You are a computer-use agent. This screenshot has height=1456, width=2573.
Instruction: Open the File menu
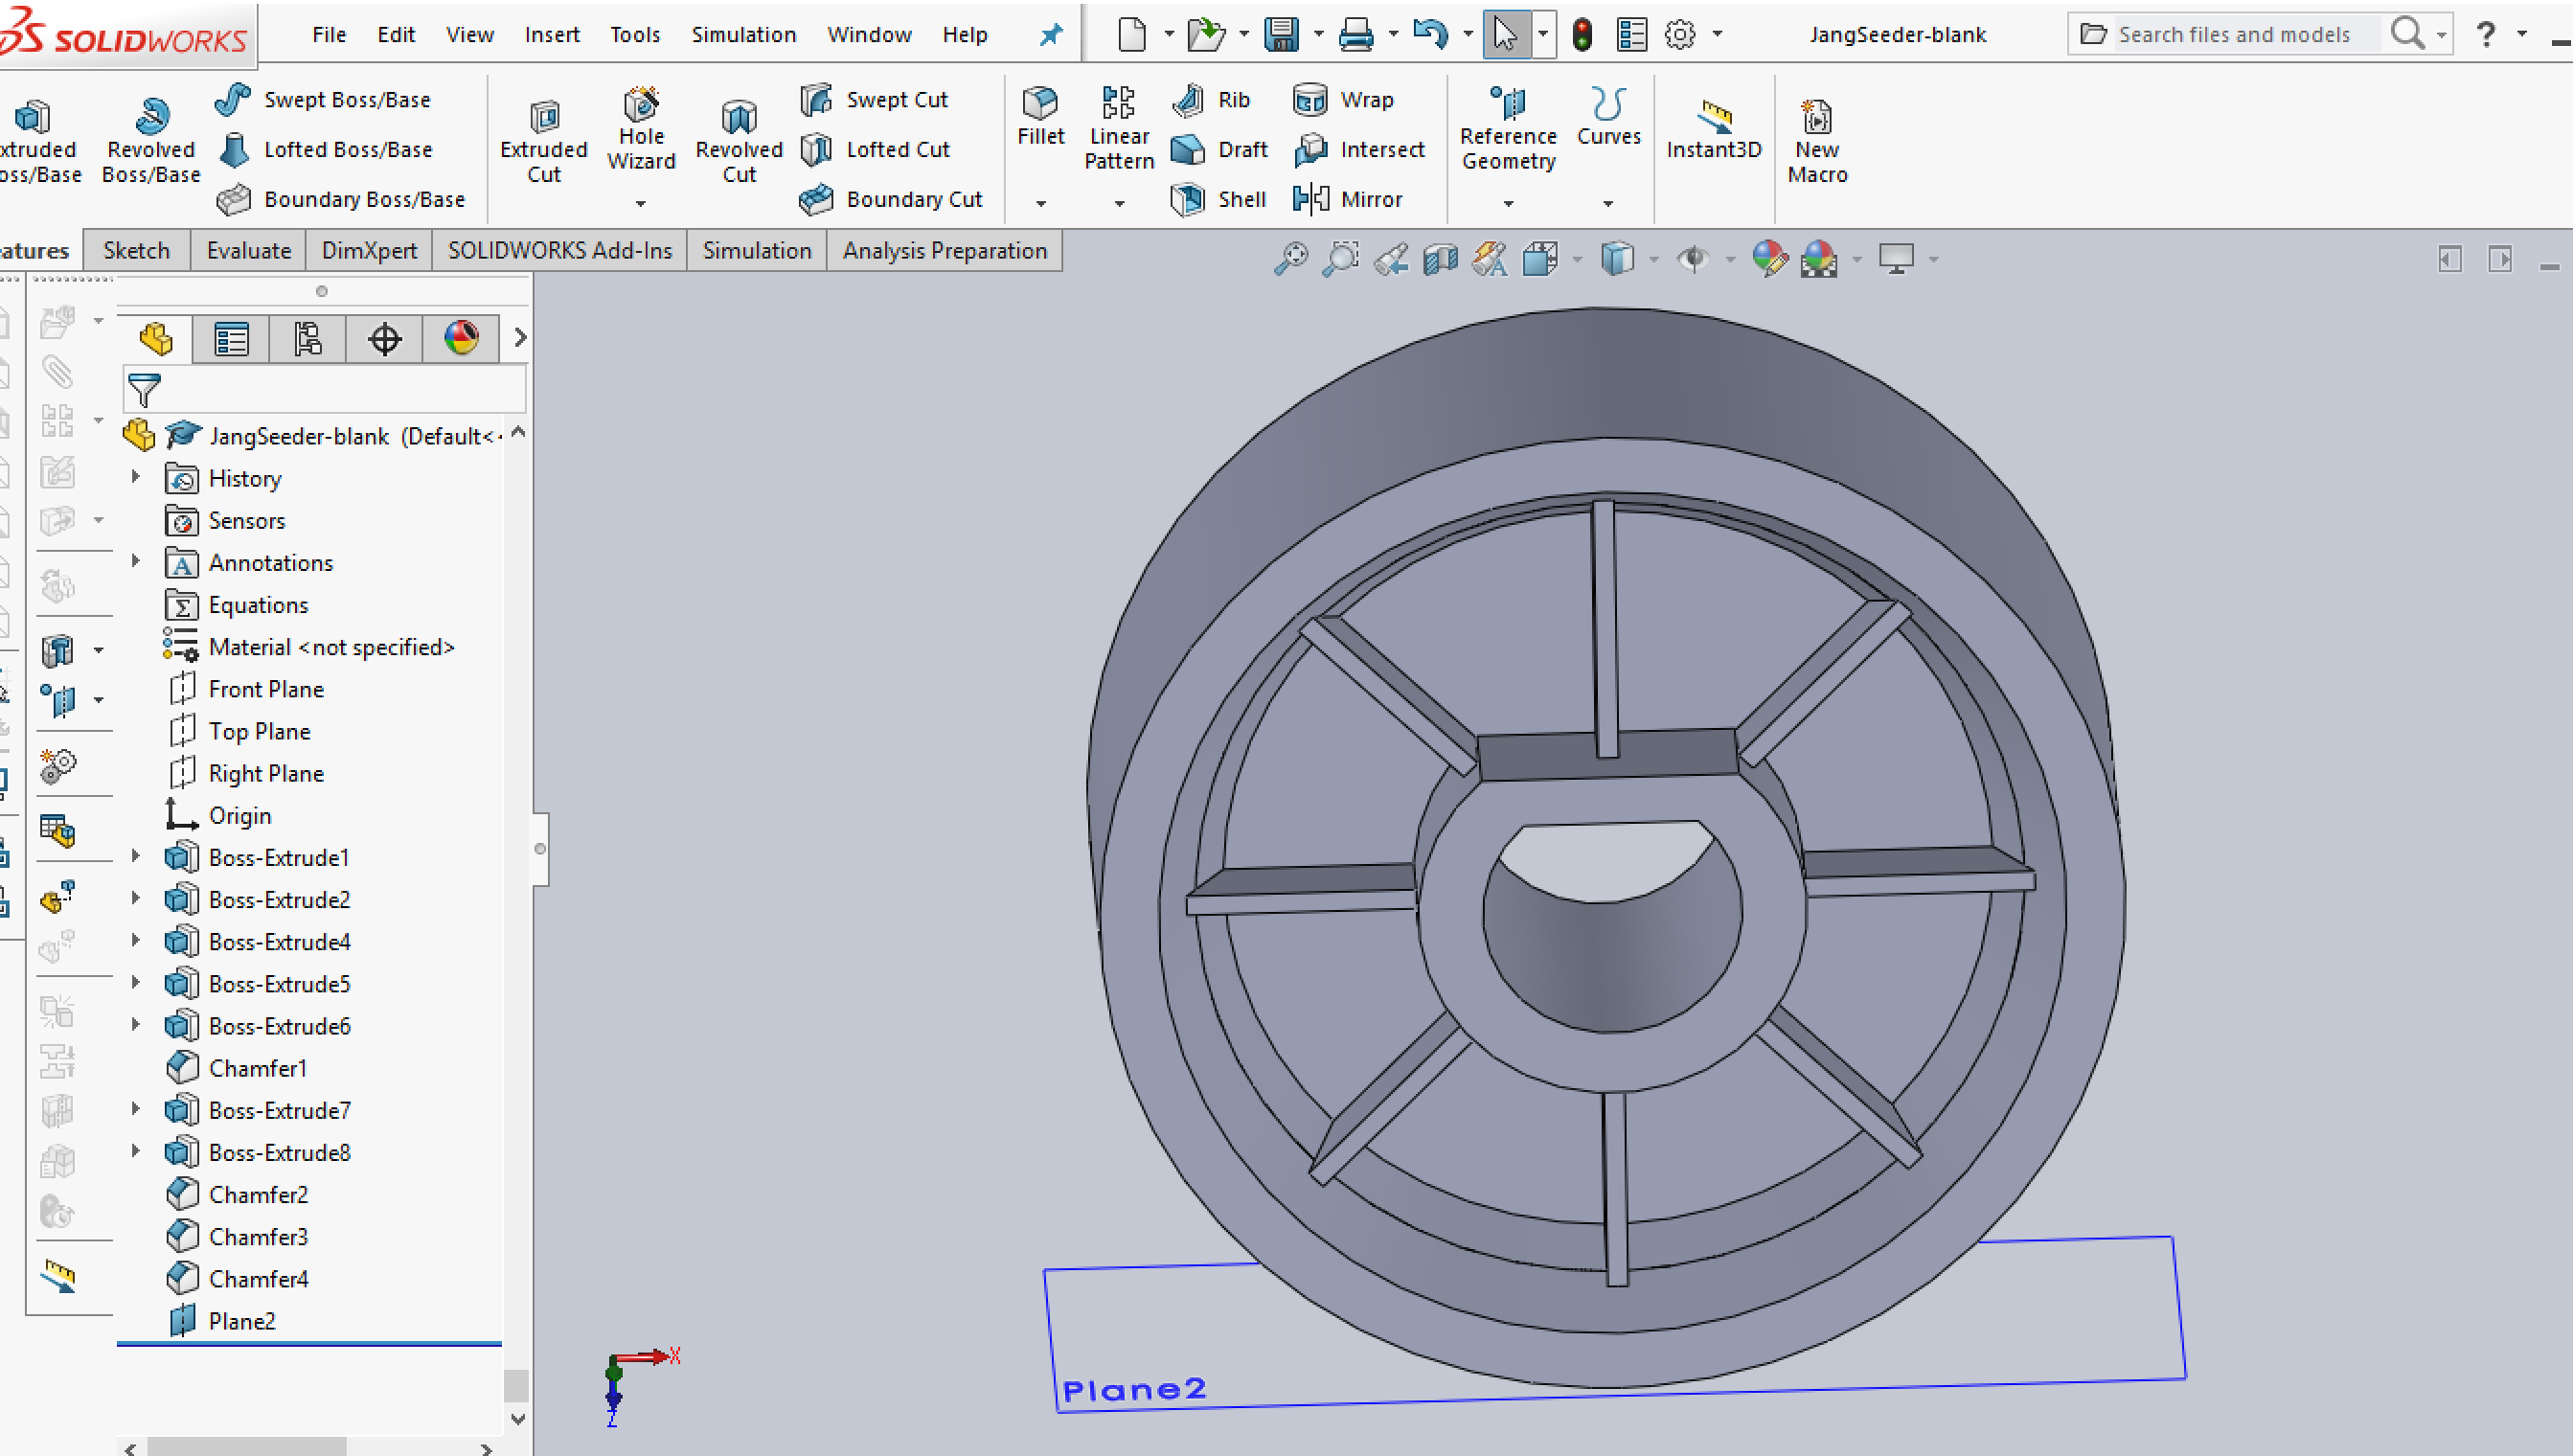coord(329,35)
